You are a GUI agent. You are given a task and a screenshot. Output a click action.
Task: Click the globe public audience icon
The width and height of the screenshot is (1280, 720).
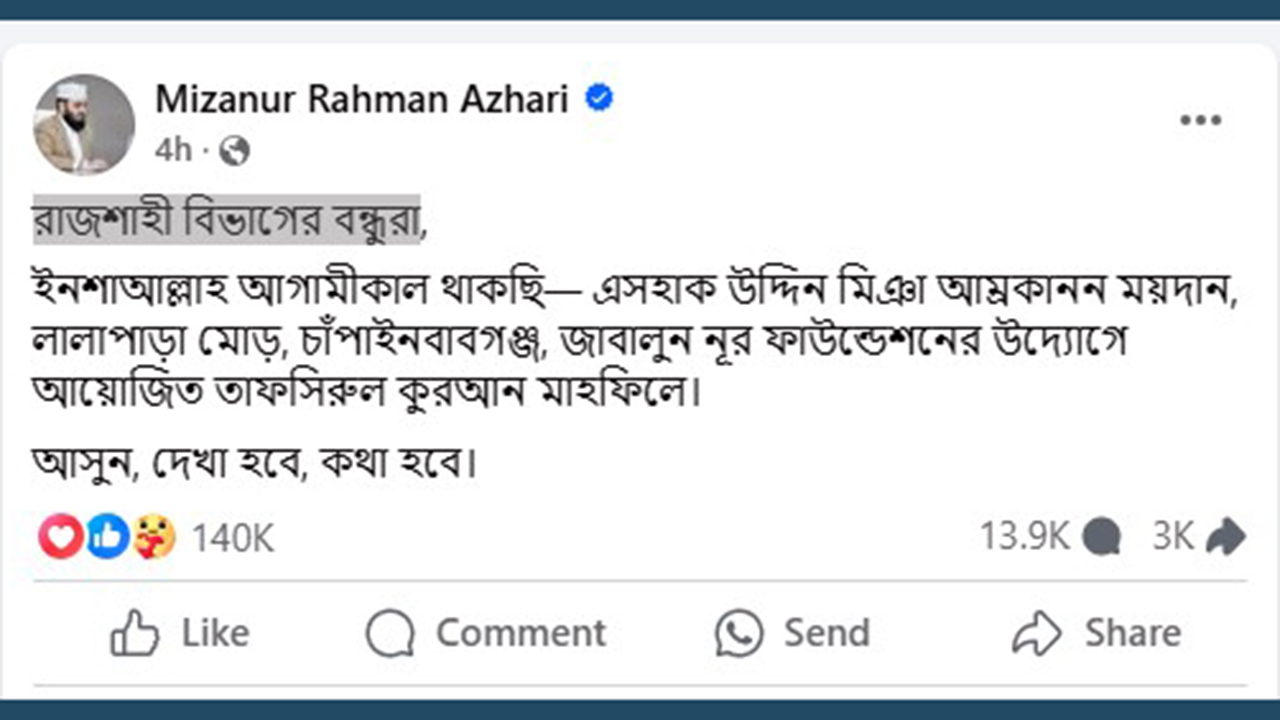tap(234, 151)
